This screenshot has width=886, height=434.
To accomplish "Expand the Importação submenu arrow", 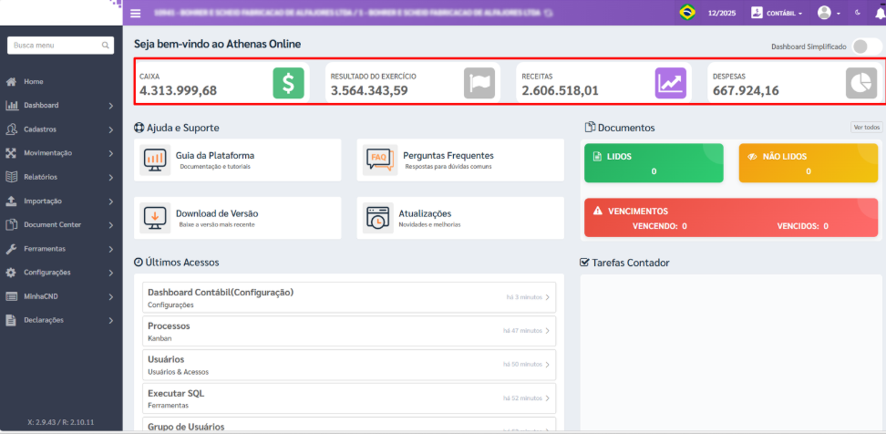I will [x=111, y=201].
